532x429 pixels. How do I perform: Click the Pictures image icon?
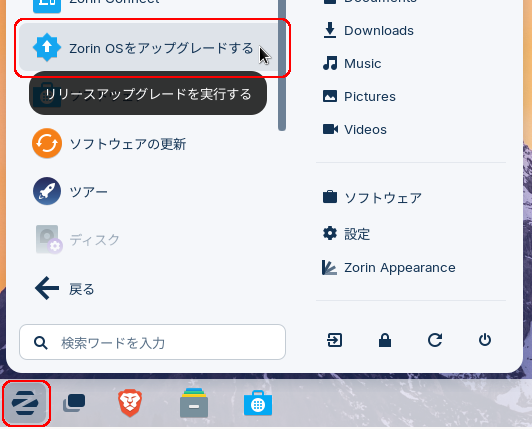click(330, 96)
